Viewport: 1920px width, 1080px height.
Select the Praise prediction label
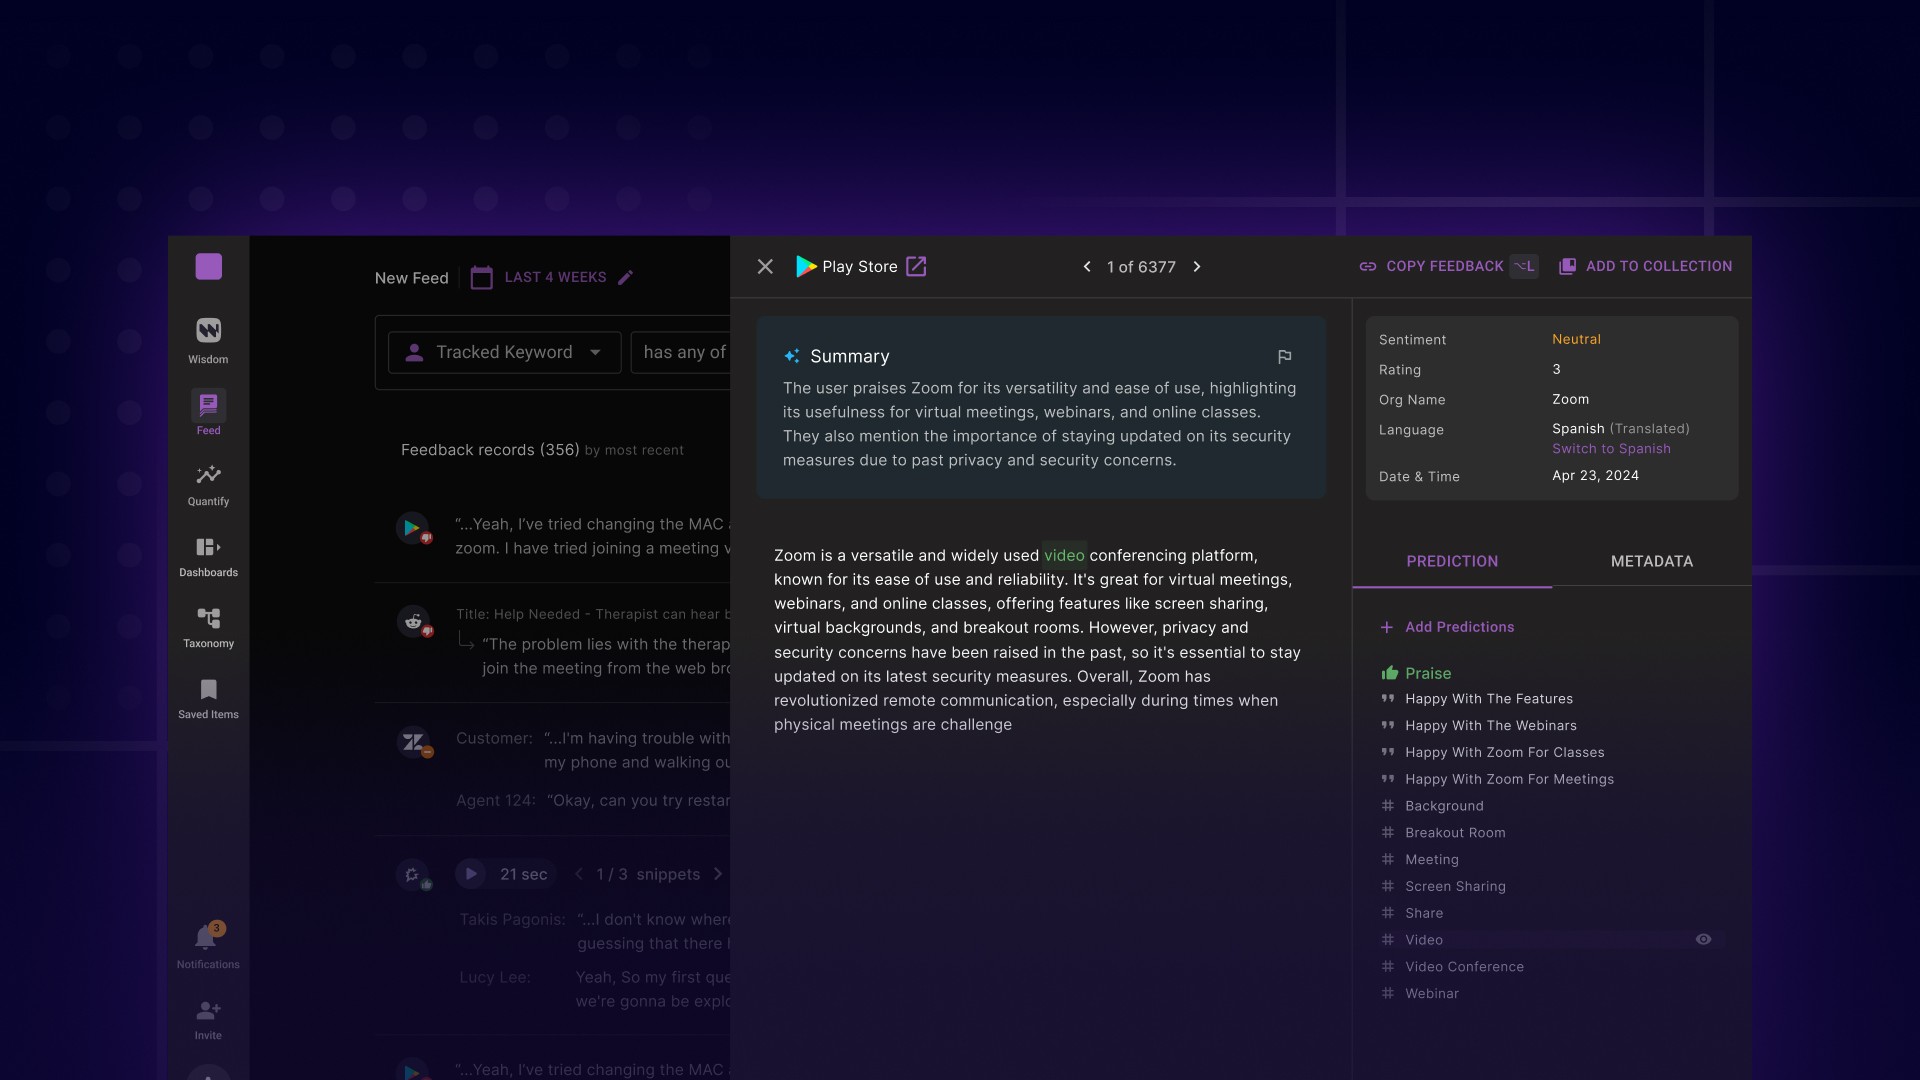tap(1416, 673)
